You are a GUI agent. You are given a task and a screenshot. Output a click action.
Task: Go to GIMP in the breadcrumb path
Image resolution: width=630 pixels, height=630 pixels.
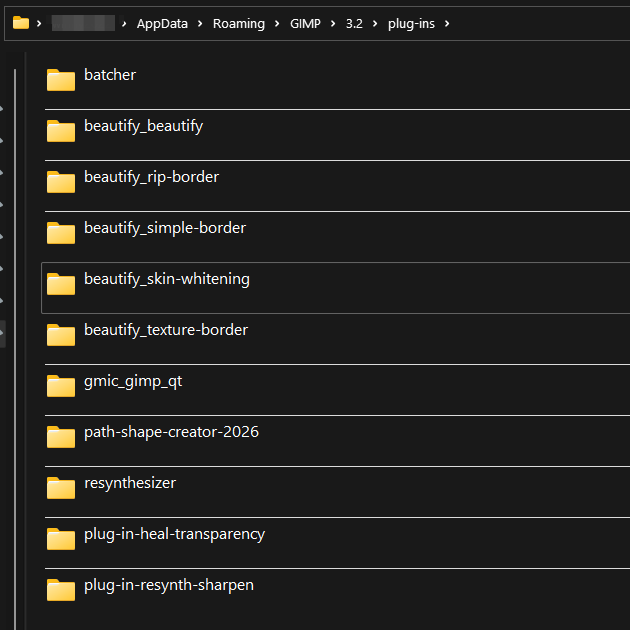pos(305,24)
